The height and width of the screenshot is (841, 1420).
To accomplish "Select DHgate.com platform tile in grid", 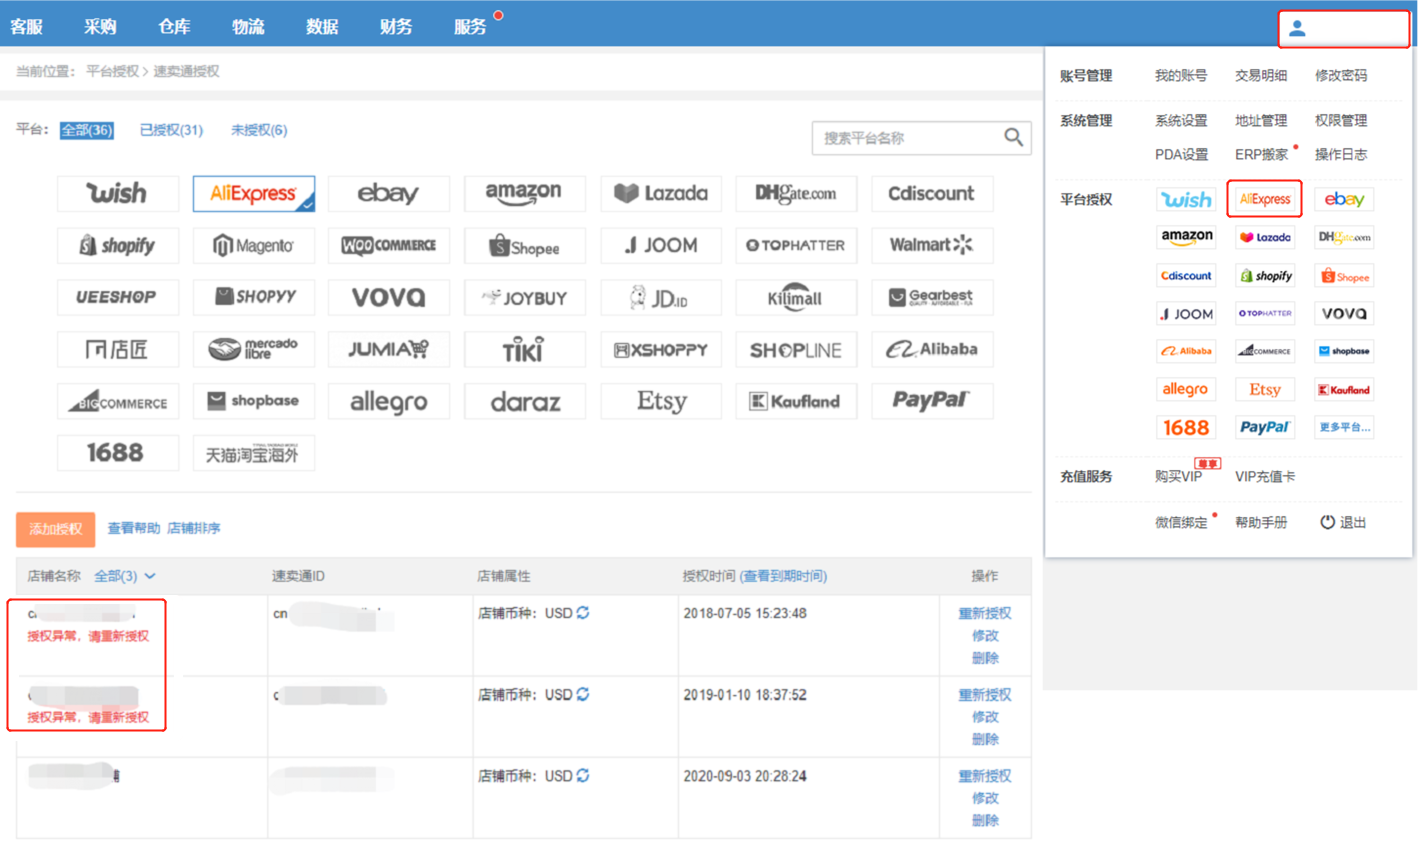I will click(x=796, y=193).
